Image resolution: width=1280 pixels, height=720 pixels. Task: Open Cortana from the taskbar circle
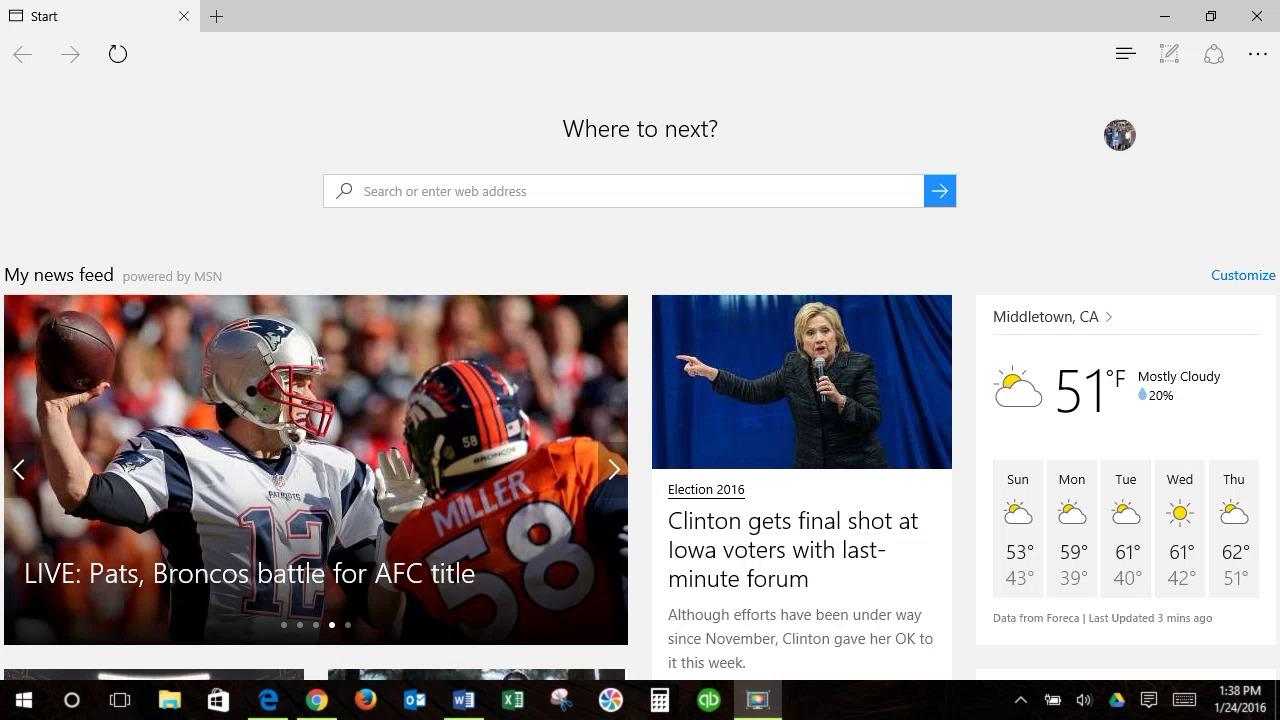[72, 700]
